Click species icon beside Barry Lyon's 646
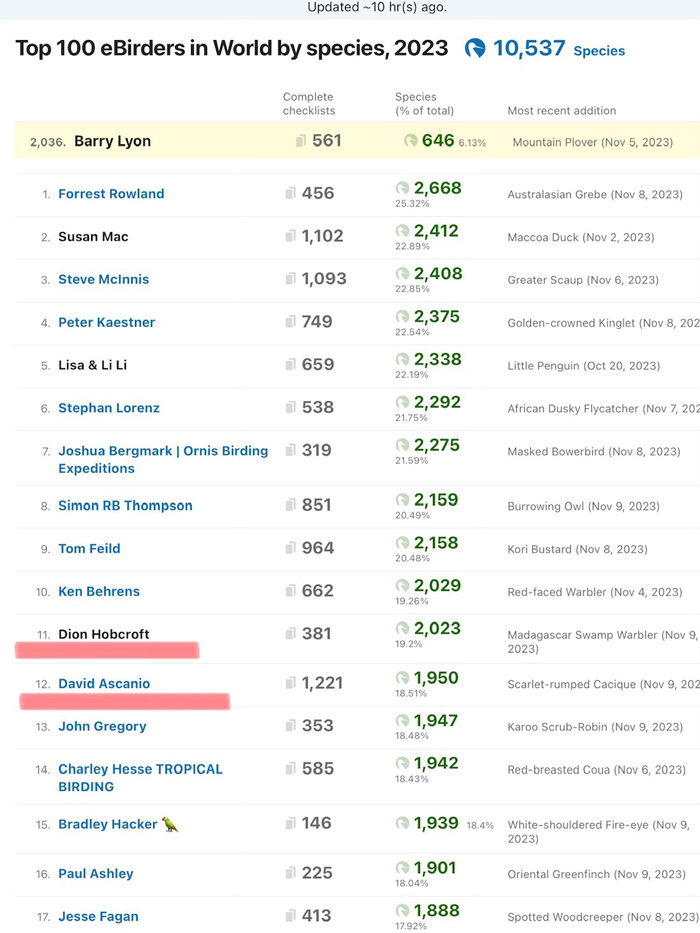700x933 pixels. click(411, 140)
